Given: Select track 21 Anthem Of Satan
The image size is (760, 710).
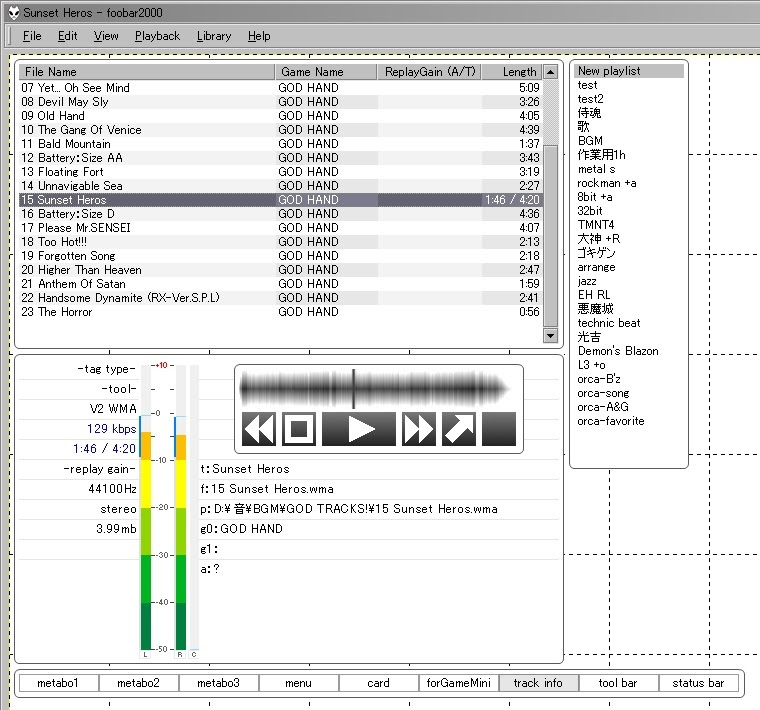Looking at the screenshot, I should 280,284.
